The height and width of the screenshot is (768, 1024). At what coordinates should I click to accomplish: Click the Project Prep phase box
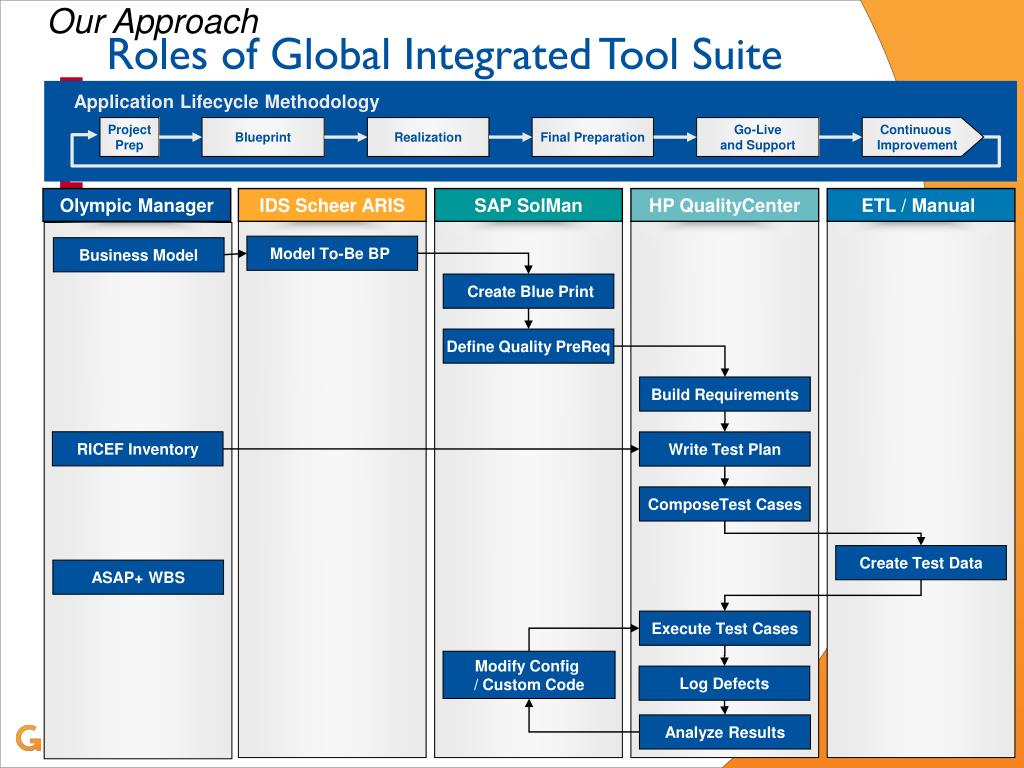coord(129,137)
